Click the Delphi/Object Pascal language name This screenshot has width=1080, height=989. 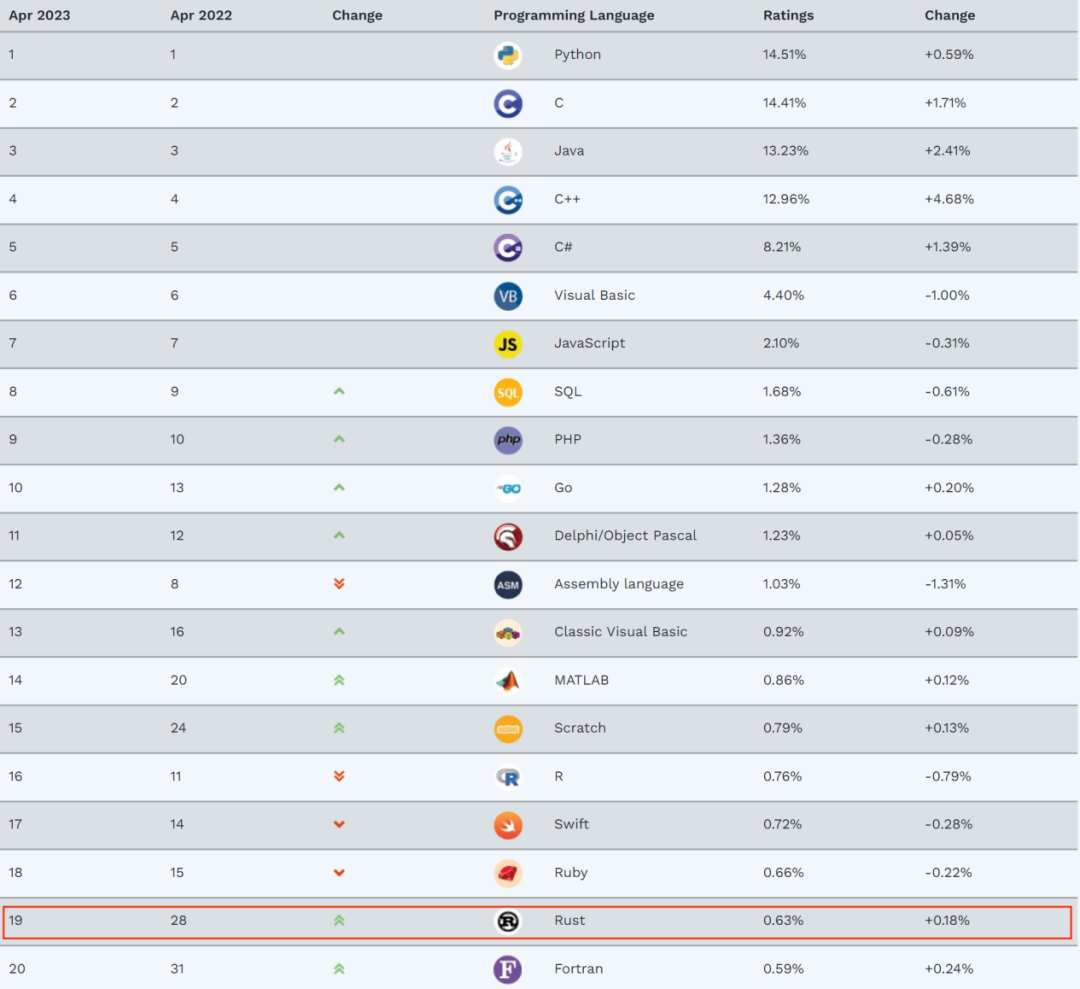point(625,536)
